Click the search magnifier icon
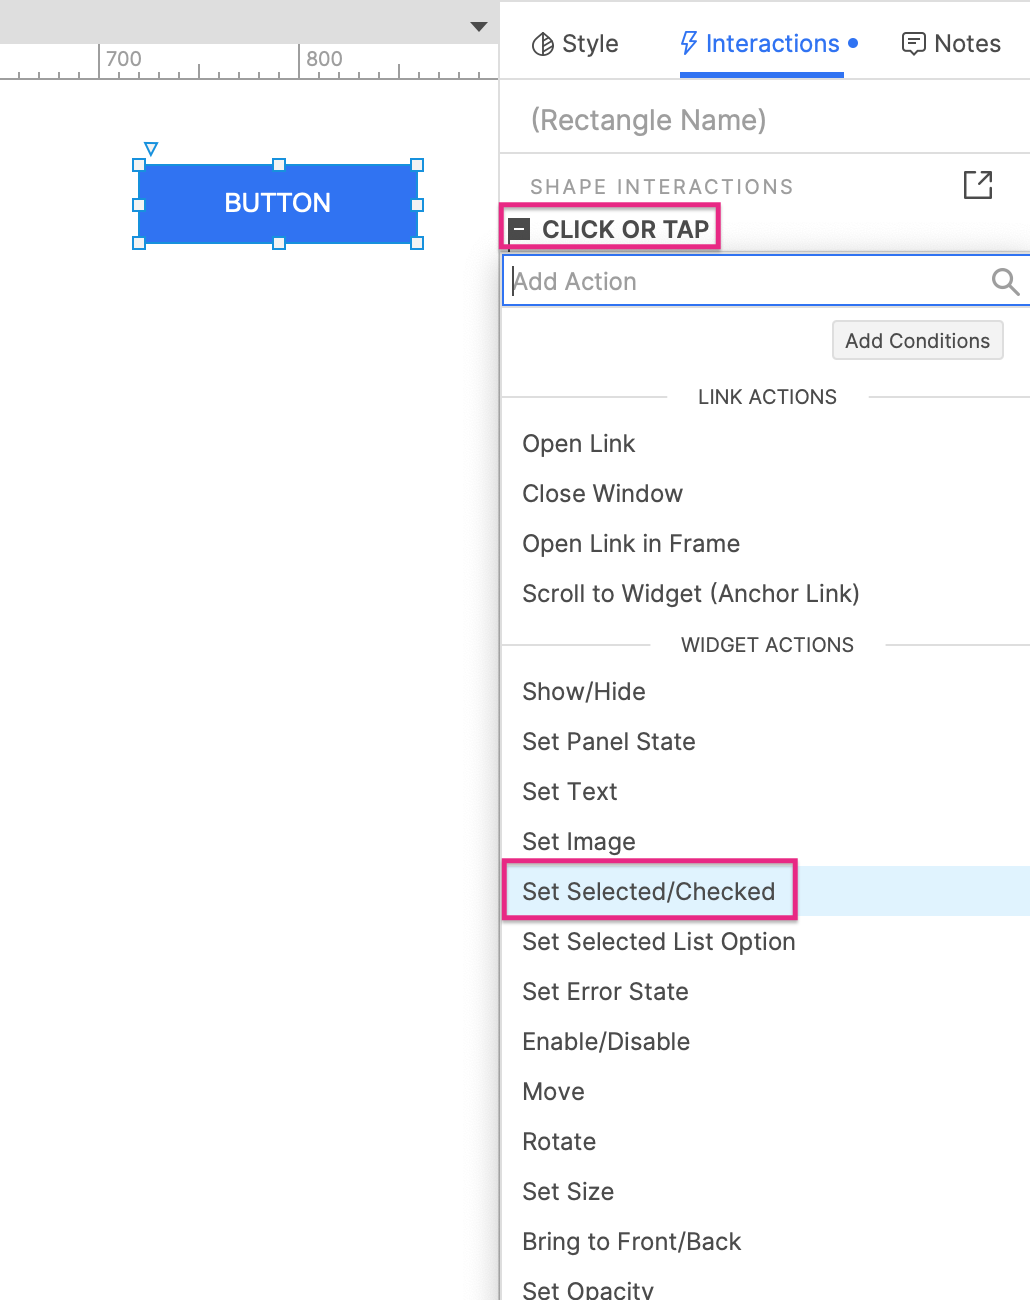 click(x=1005, y=282)
